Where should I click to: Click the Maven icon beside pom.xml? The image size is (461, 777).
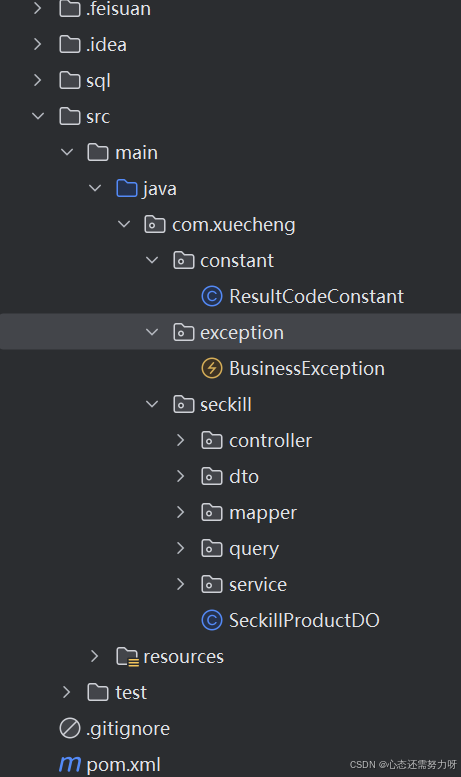(x=70, y=765)
